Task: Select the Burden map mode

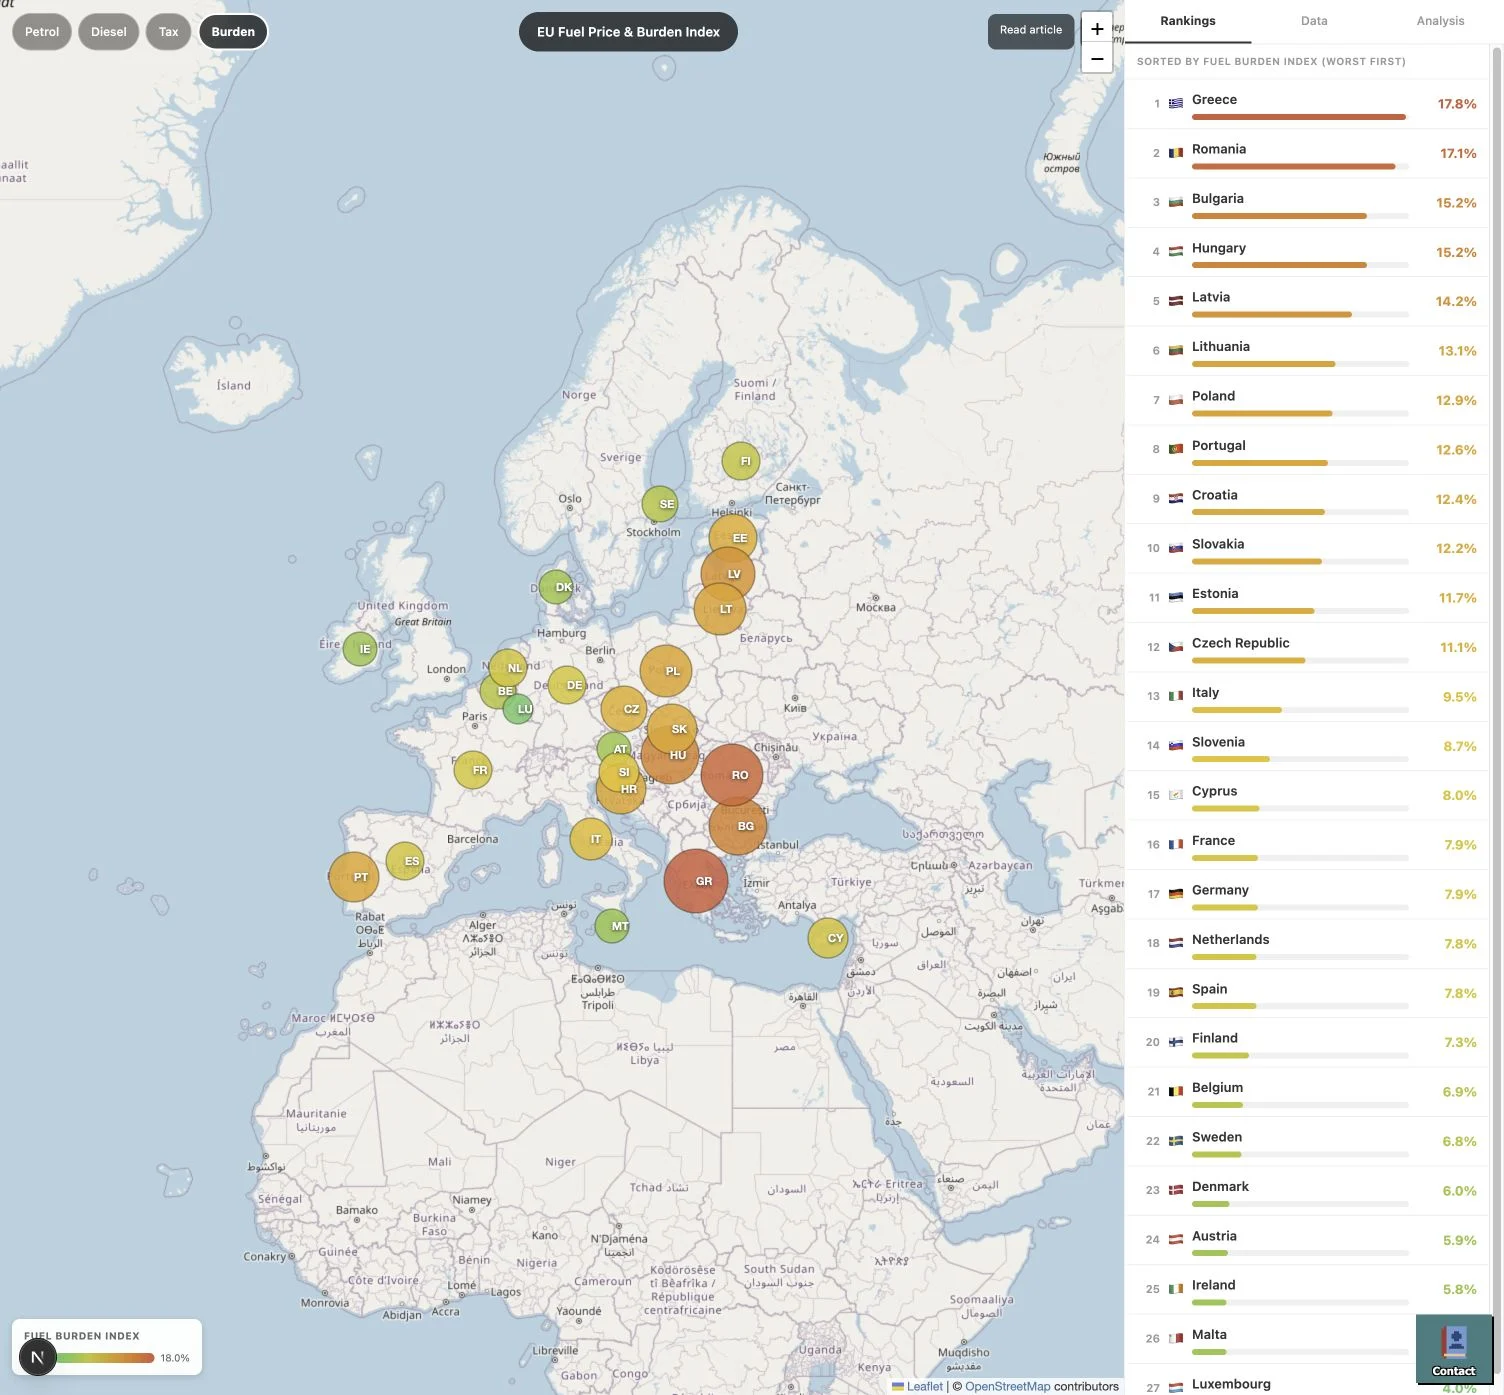Action: [233, 32]
